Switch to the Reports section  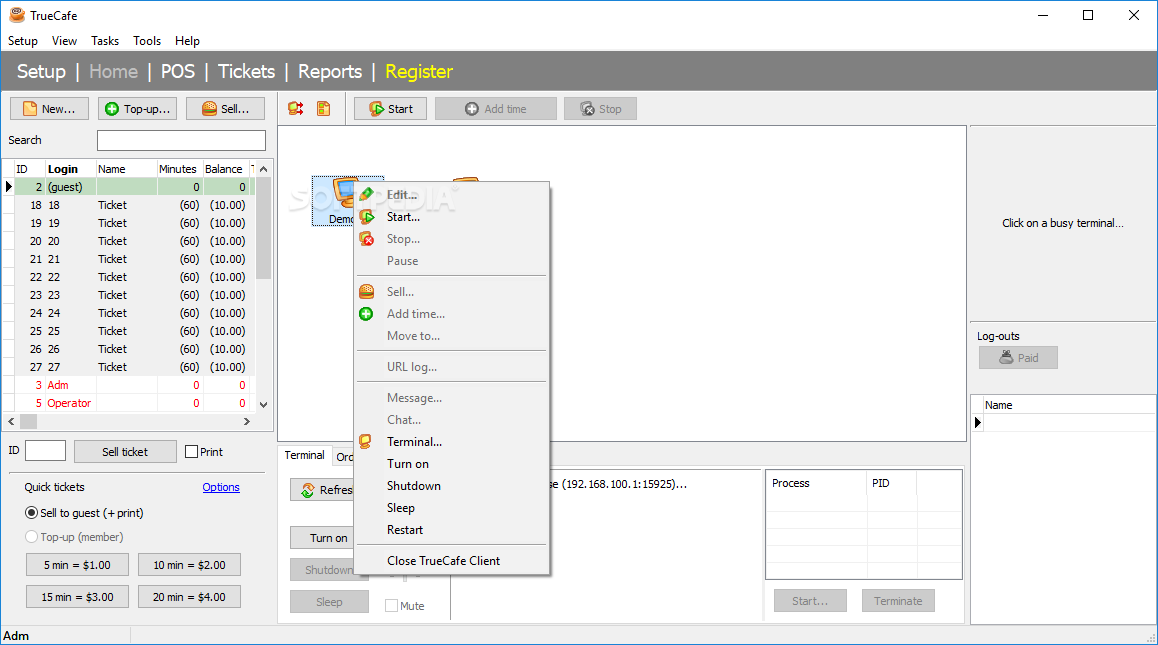pyautogui.click(x=330, y=72)
